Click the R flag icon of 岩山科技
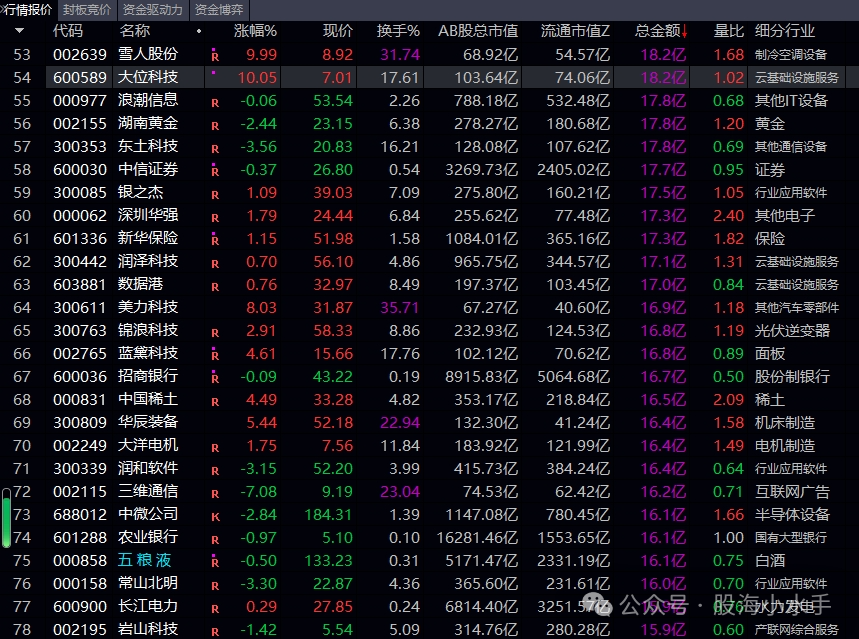Image resolution: width=859 pixels, height=639 pixels. (x=215, y=632)
